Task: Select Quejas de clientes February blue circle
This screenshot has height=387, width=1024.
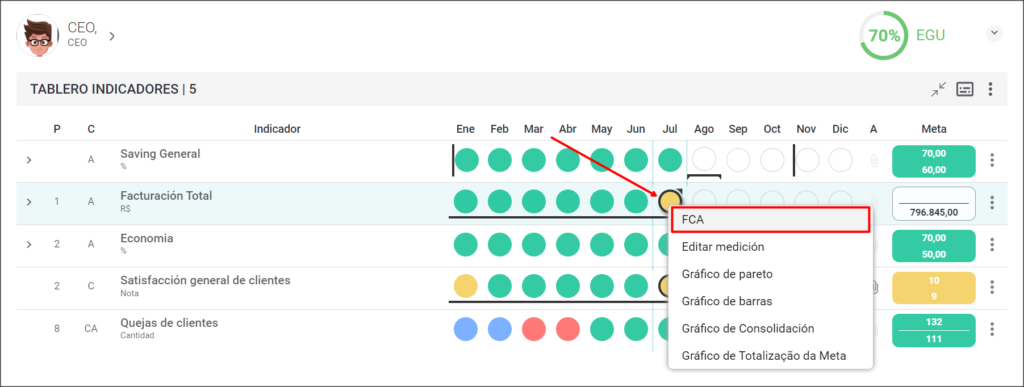Action: pyautogui.click(x=500, y=328)
